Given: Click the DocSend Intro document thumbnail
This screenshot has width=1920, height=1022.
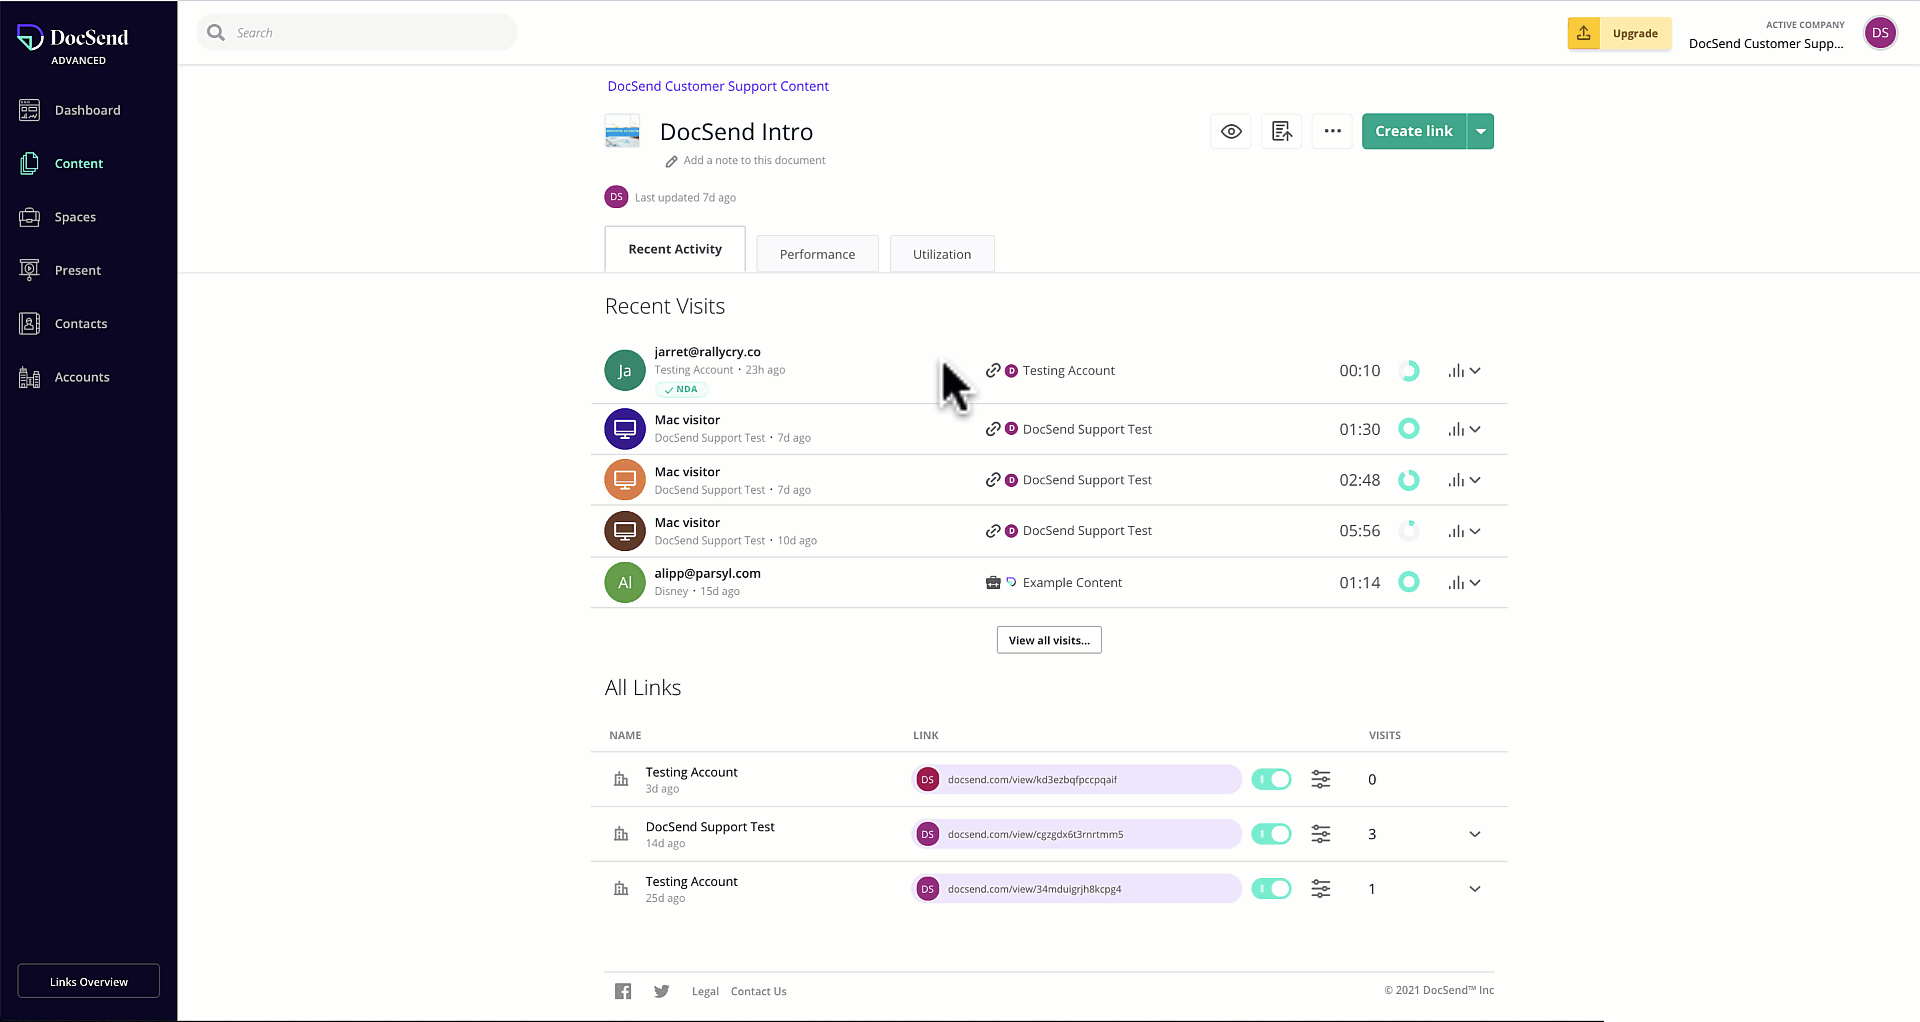Looking at the screenshot, I should [622, 131].
